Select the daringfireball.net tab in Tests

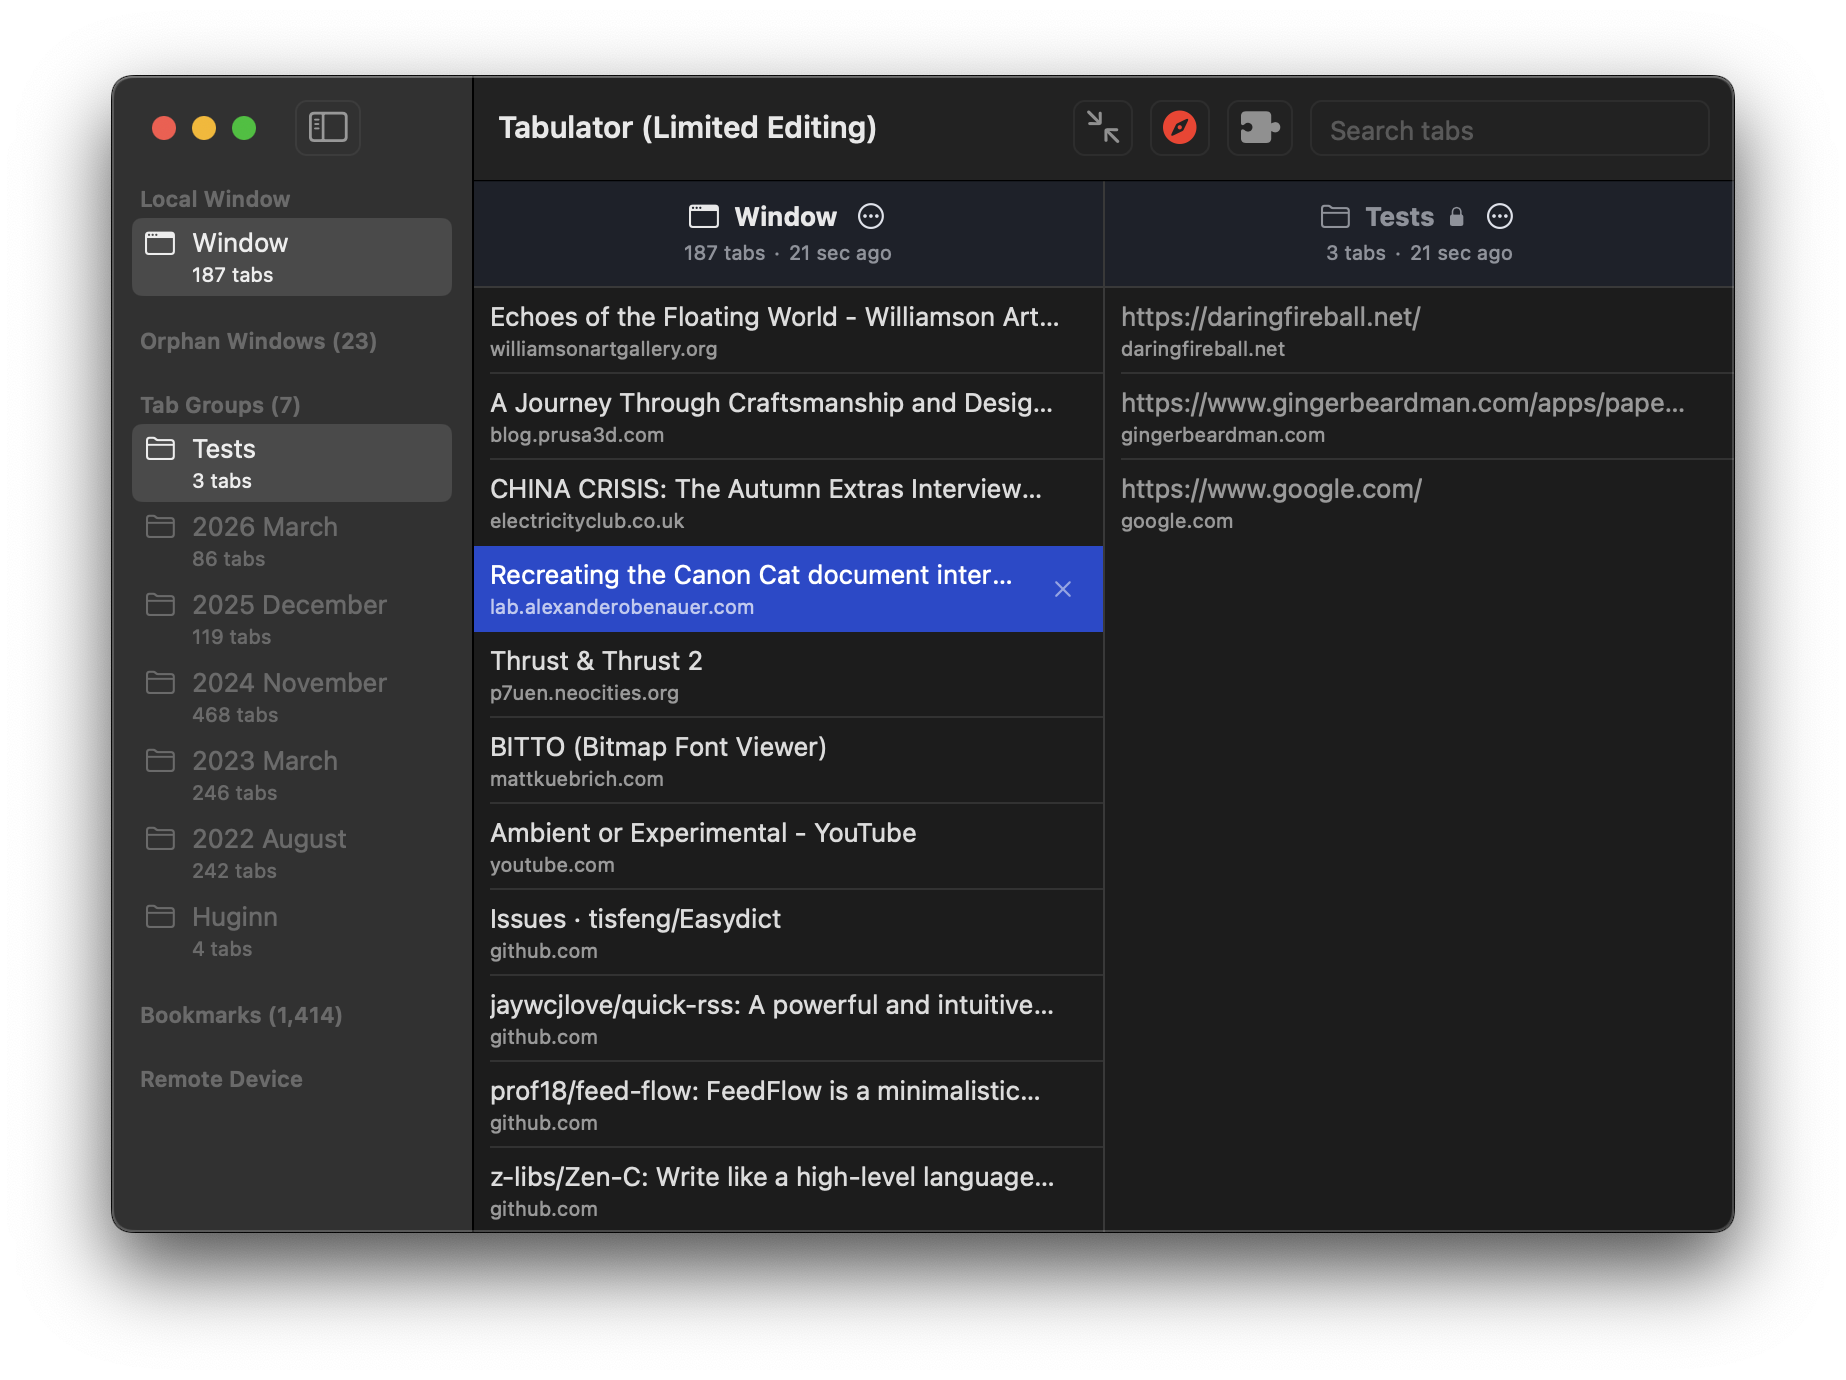click(1419, 331)
